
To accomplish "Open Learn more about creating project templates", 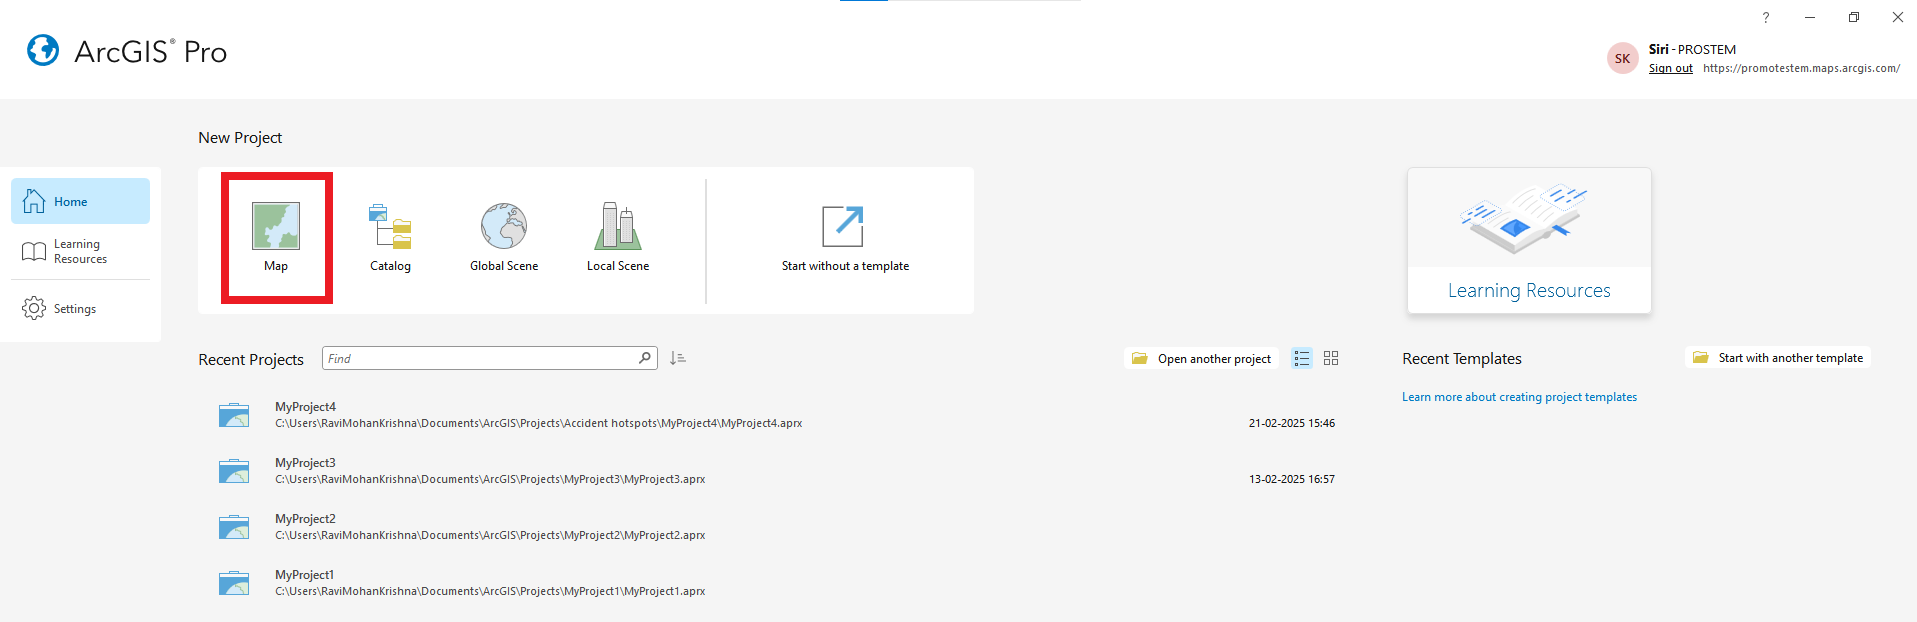I will 1519,397.
